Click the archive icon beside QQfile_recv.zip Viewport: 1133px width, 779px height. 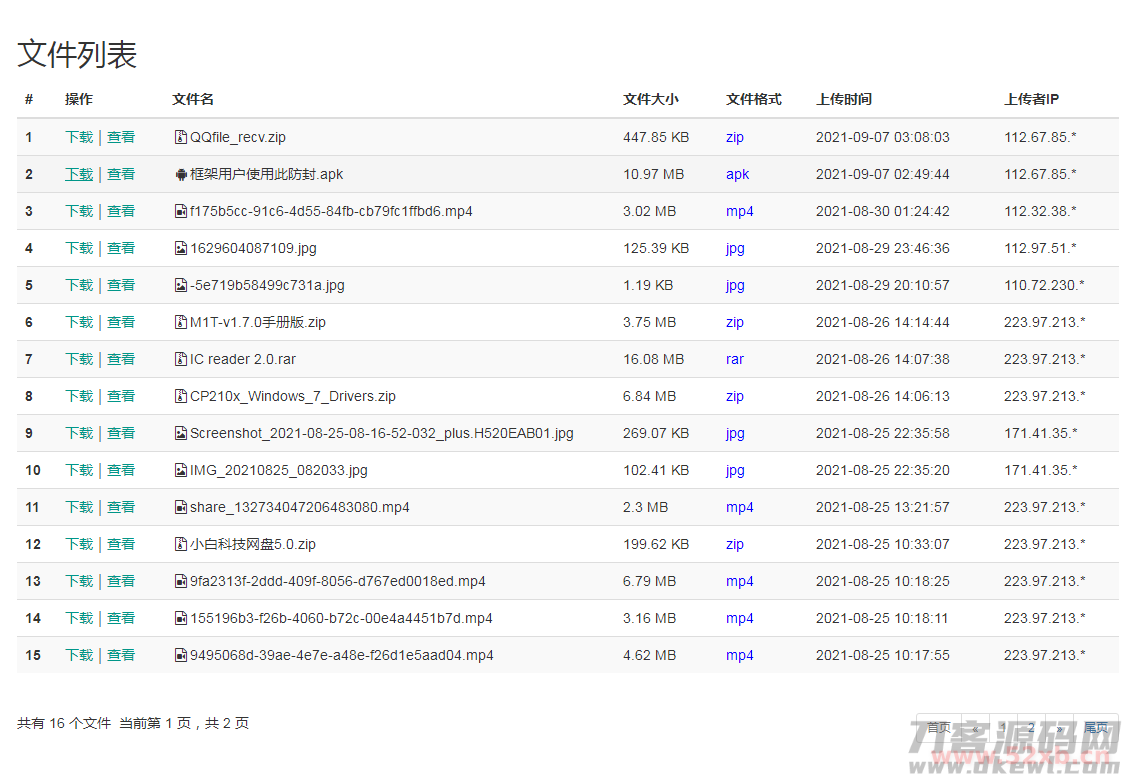pos(181,136)
